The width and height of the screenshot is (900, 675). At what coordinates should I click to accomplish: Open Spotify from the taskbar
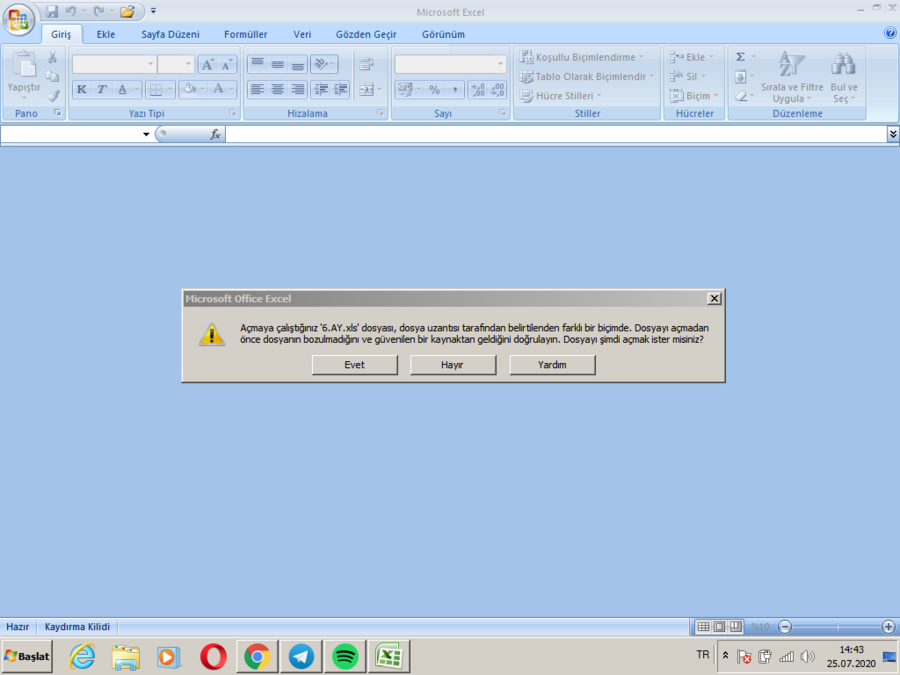coord(345,656)
